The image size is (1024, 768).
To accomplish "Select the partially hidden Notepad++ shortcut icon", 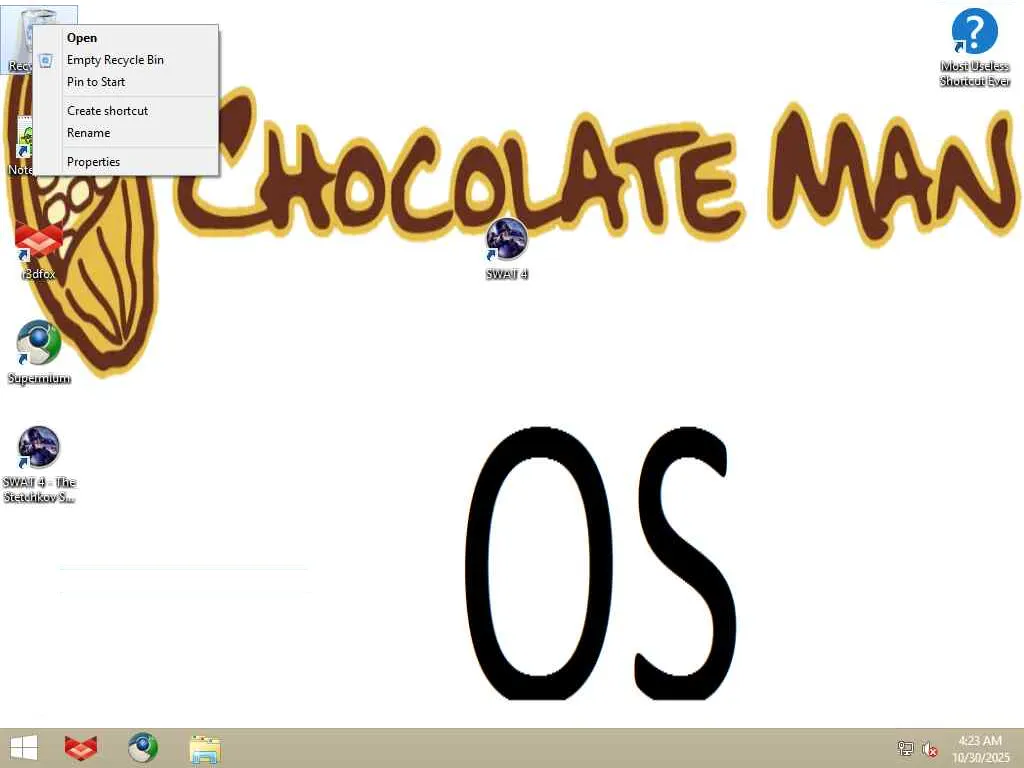I will click(x=24, y=145).
